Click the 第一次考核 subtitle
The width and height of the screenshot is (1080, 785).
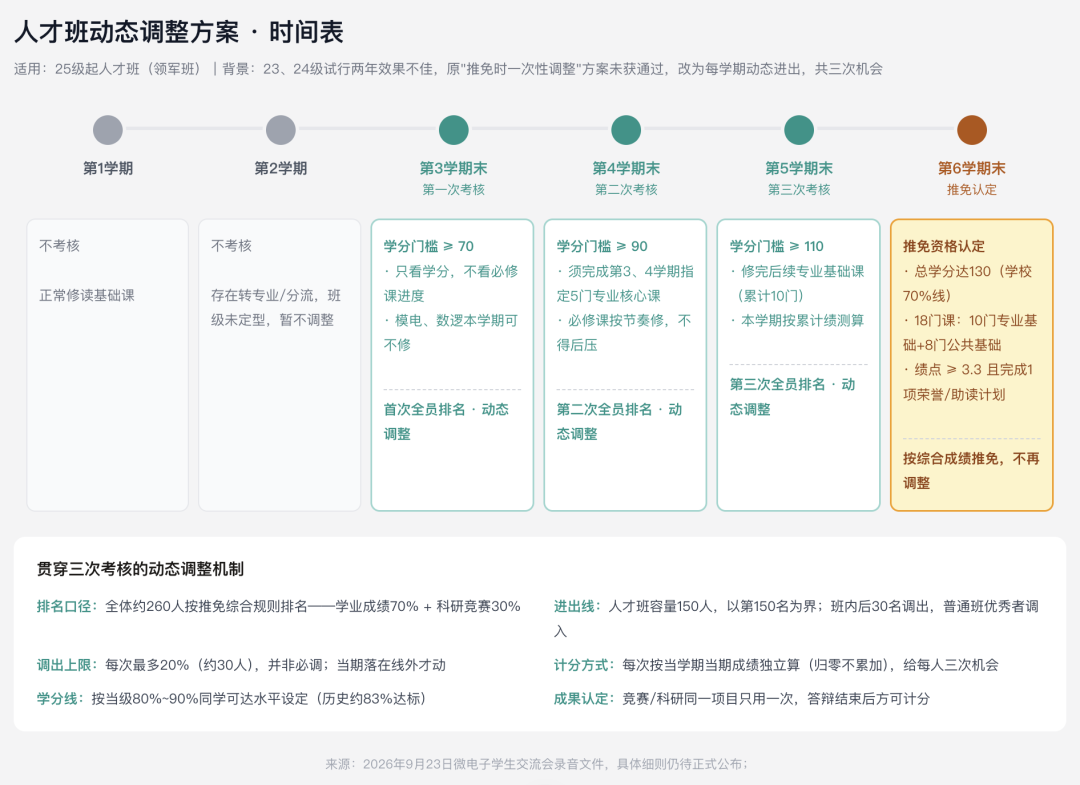[454, 189]
